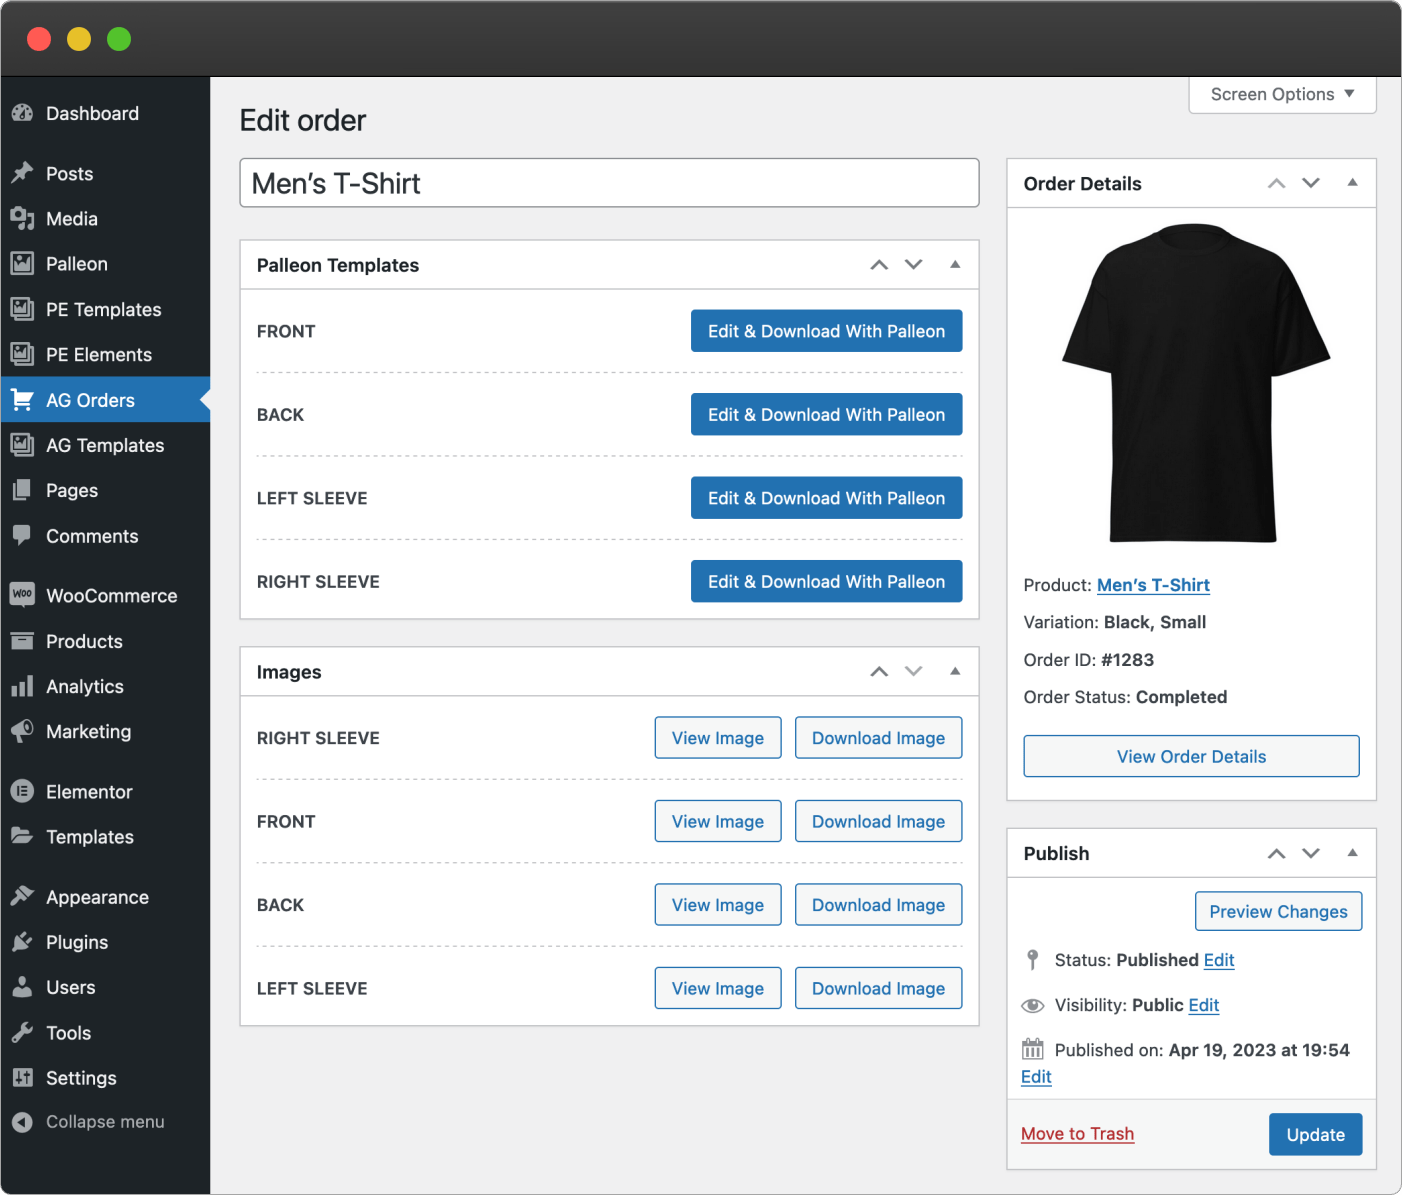Edit the published date
Screen dimensions: 1402x1195
1036,1077
